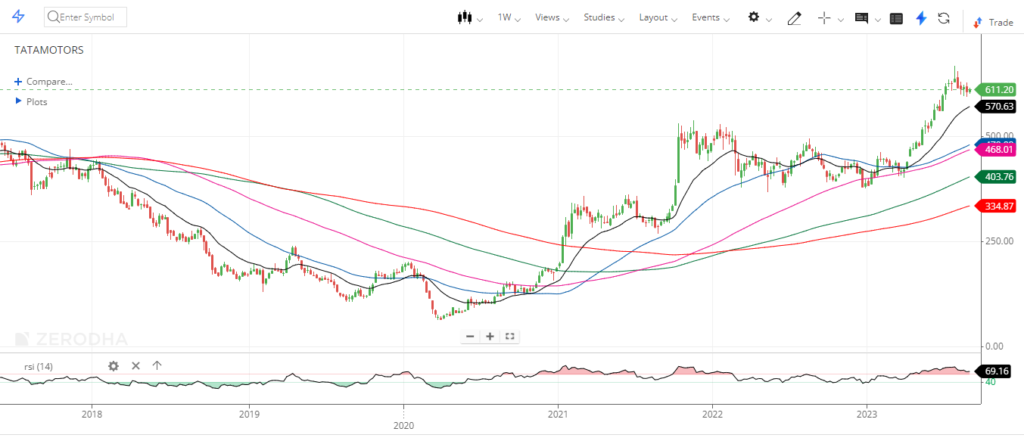Click the ChartIQ lightning logo icon
The width and height of the screenshot is (1024, 441).
point(18,17)
